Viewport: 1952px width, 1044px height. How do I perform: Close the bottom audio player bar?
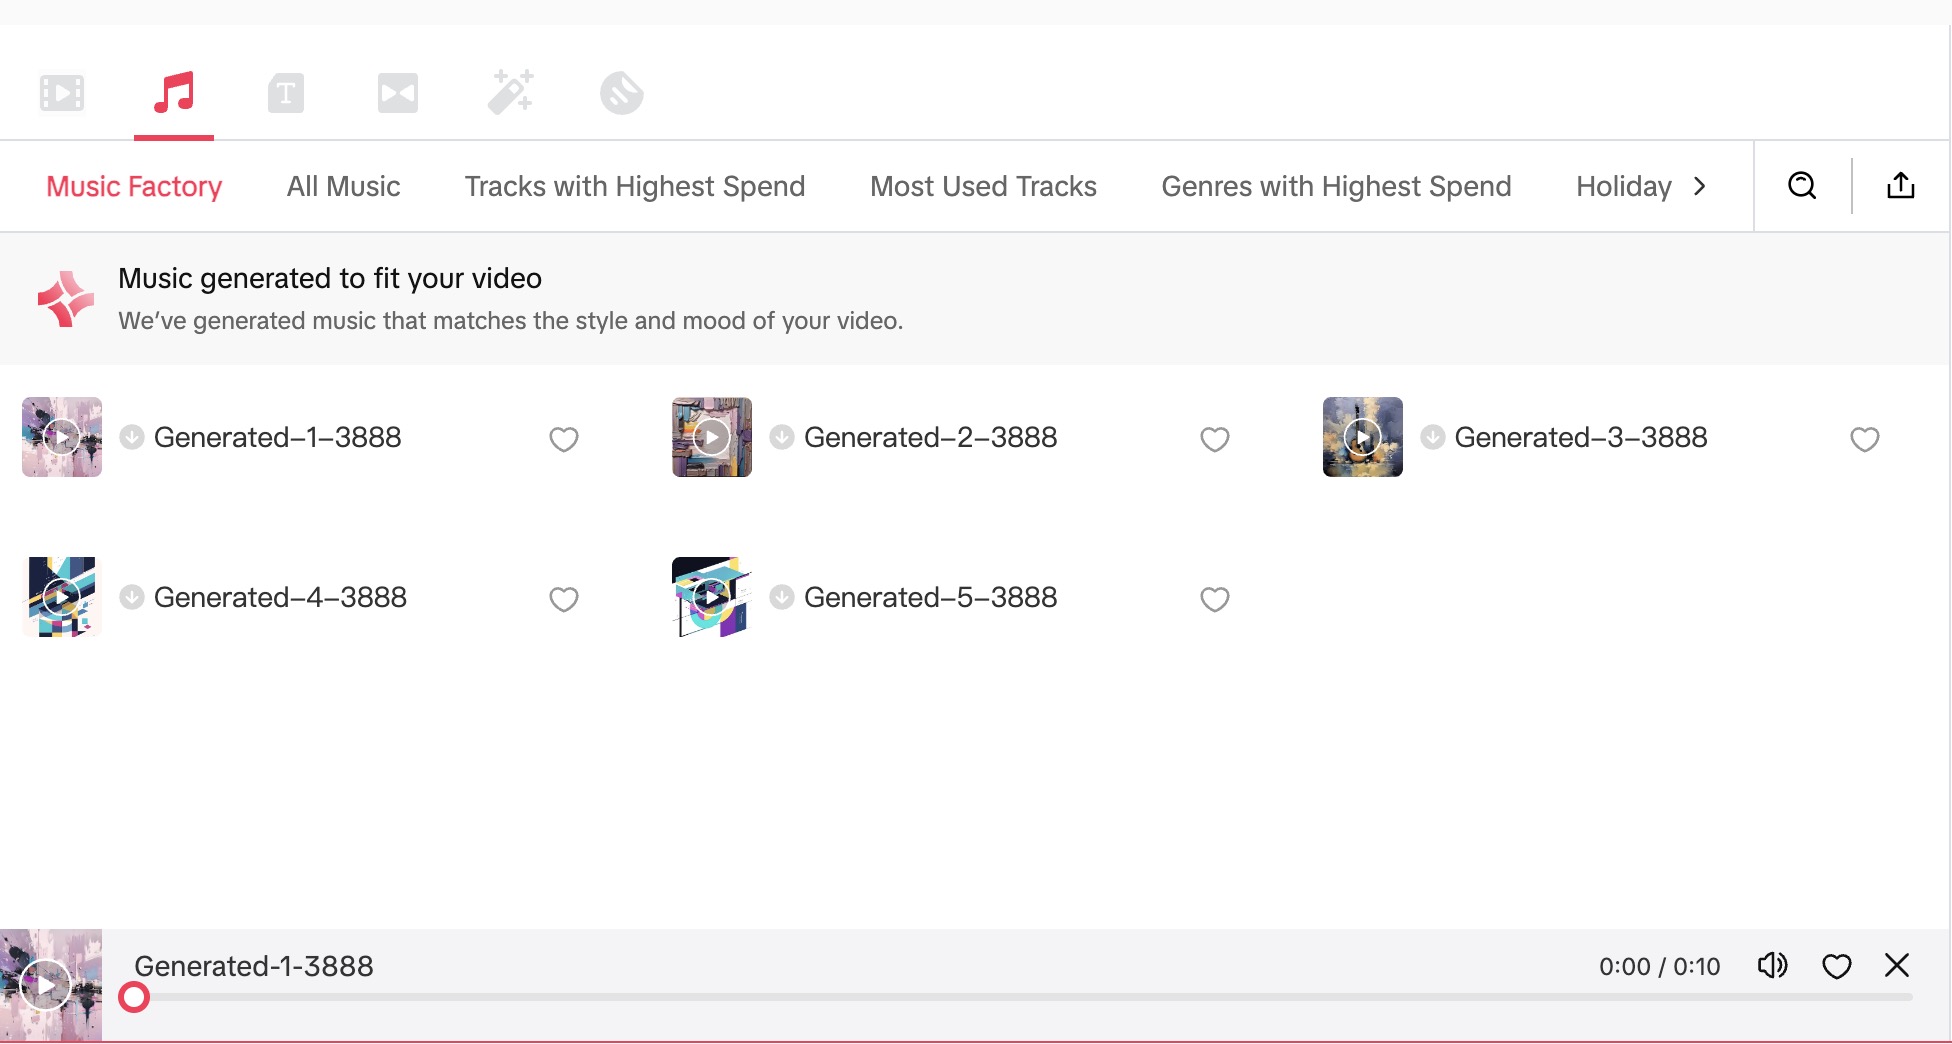tap(1896, 965)
